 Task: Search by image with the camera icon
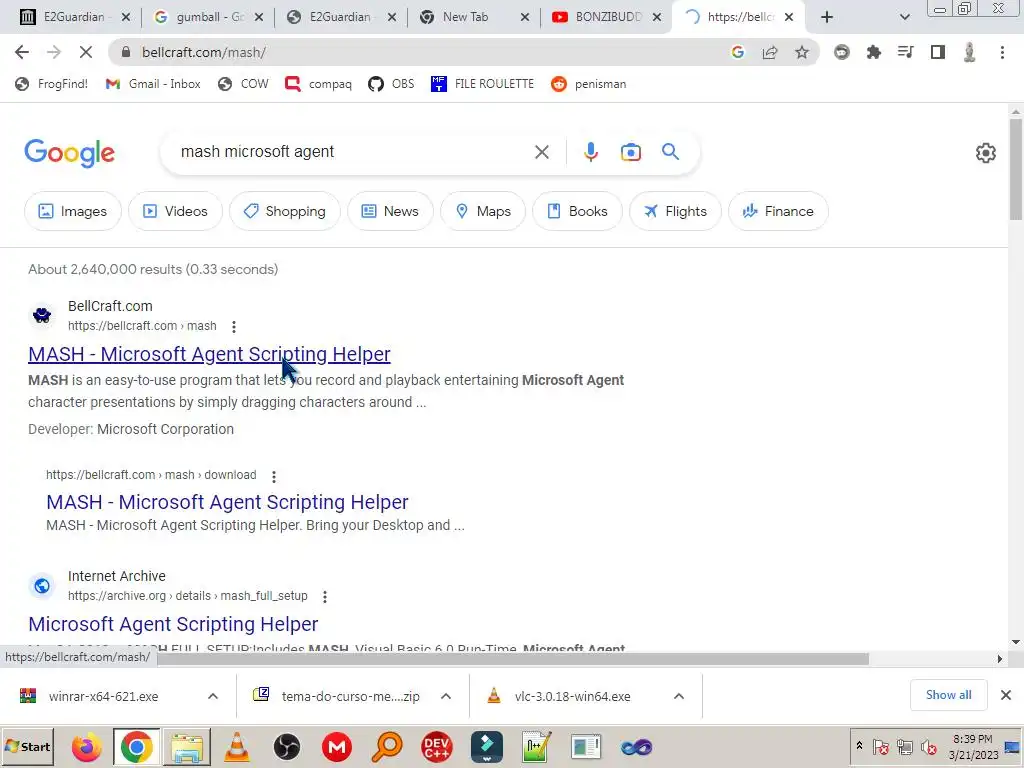pyautogui.click(x=630, y=152)
